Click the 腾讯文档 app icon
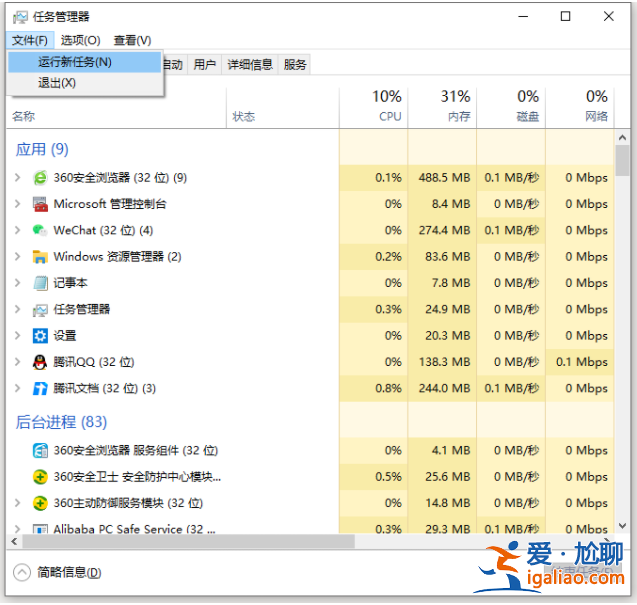Screen dimensions: 637x605 40,389
